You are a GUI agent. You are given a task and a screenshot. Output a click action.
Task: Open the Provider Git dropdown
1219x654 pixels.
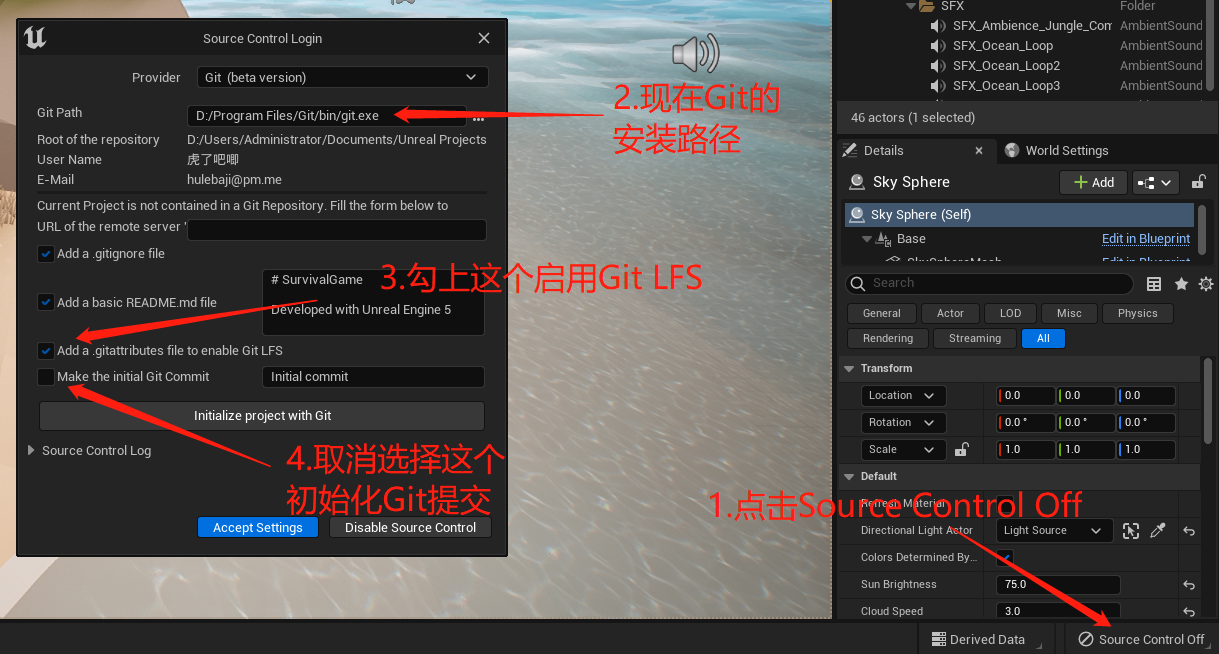tap(342, 77)
